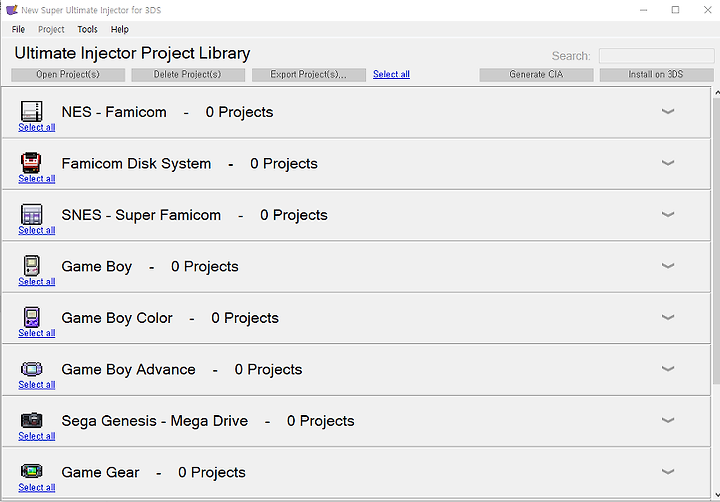
Task: Click the NES - Famicom console icon
Action: (32, 111)
